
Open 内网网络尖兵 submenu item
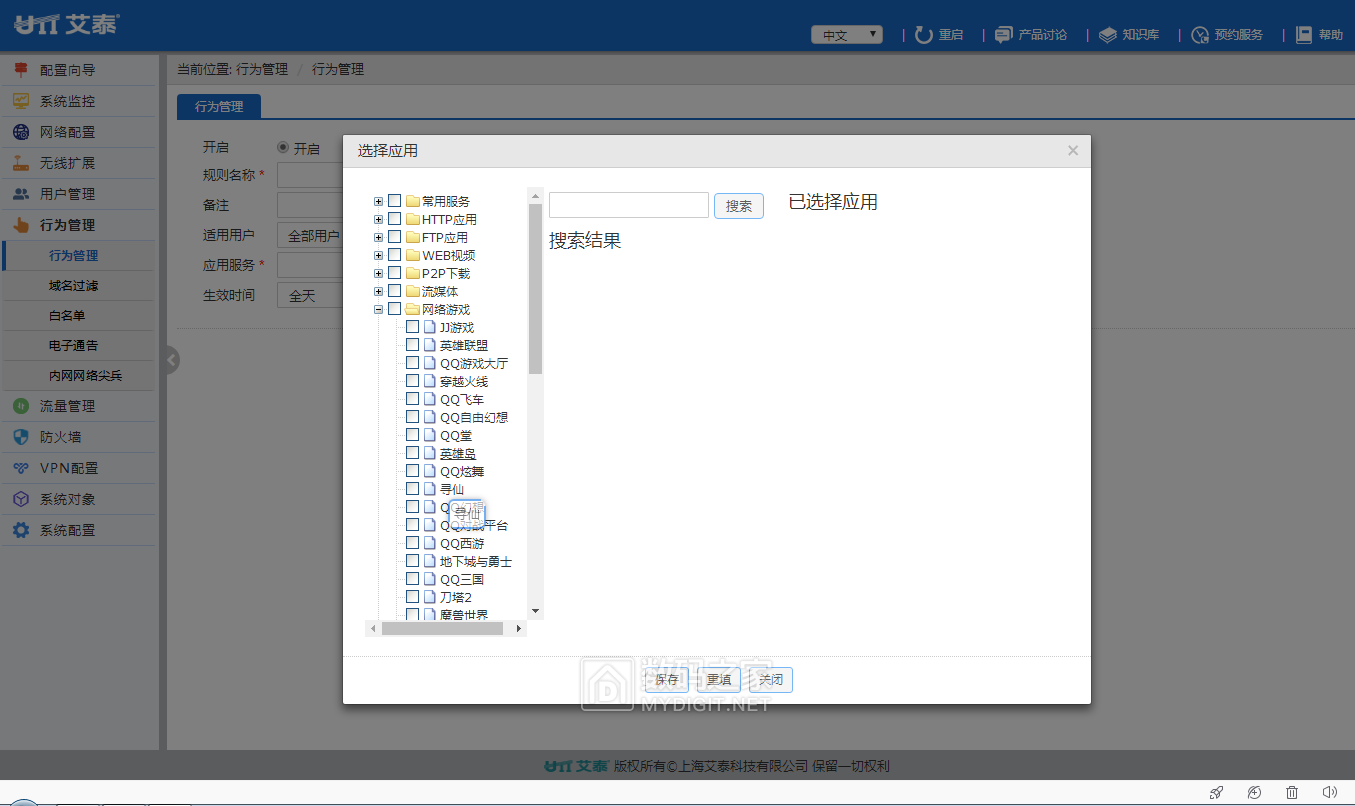point(86,376)
